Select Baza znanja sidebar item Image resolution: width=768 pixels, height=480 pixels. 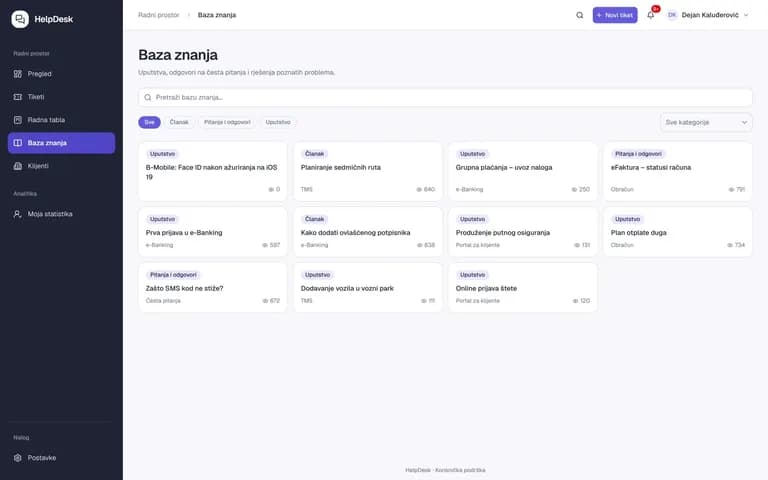tap(61, 143)
